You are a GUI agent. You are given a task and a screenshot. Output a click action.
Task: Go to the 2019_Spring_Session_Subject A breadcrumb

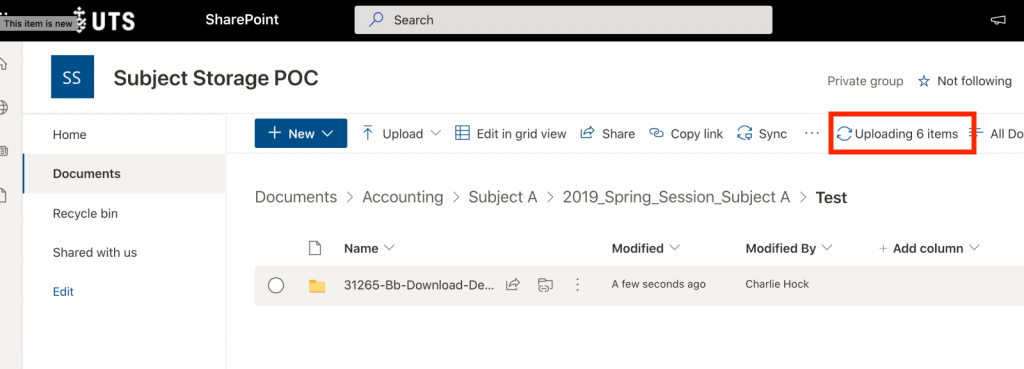click(677, 197)
